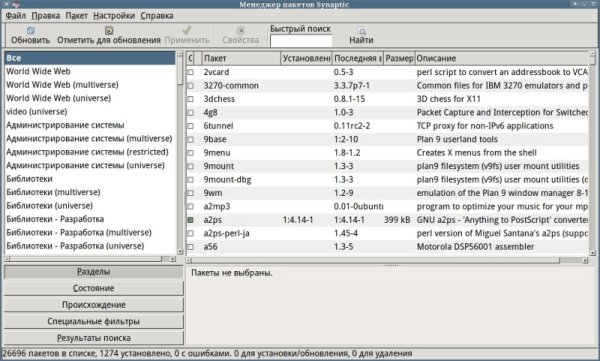This screenshot has height=361, width=600.
Task: Toggle status checkbox for 3270-common package
Action: (x=191, y=85)
